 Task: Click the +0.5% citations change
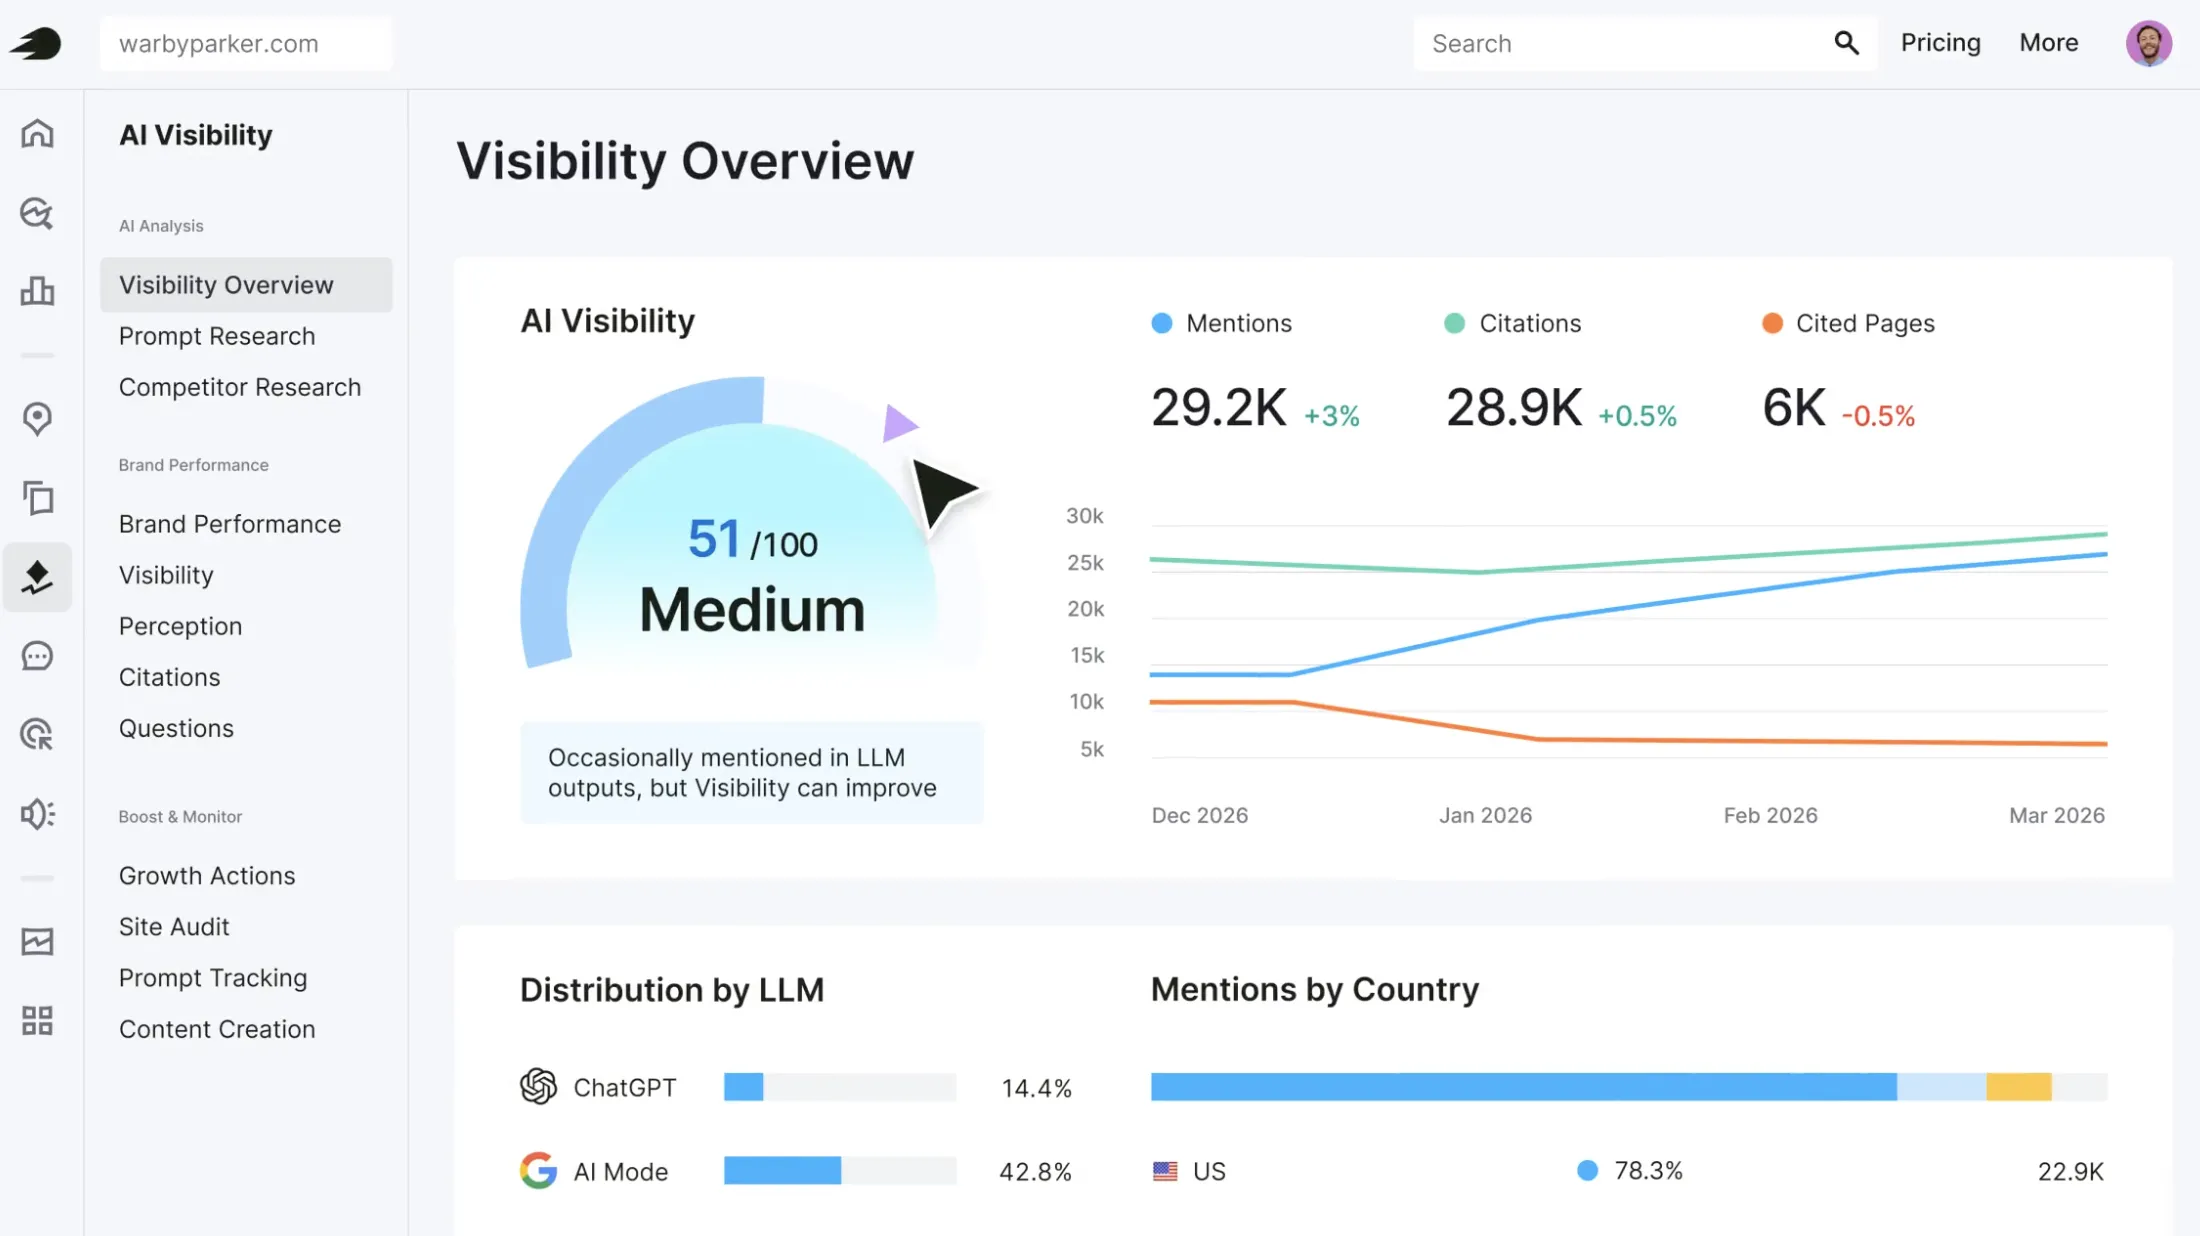1637,416
